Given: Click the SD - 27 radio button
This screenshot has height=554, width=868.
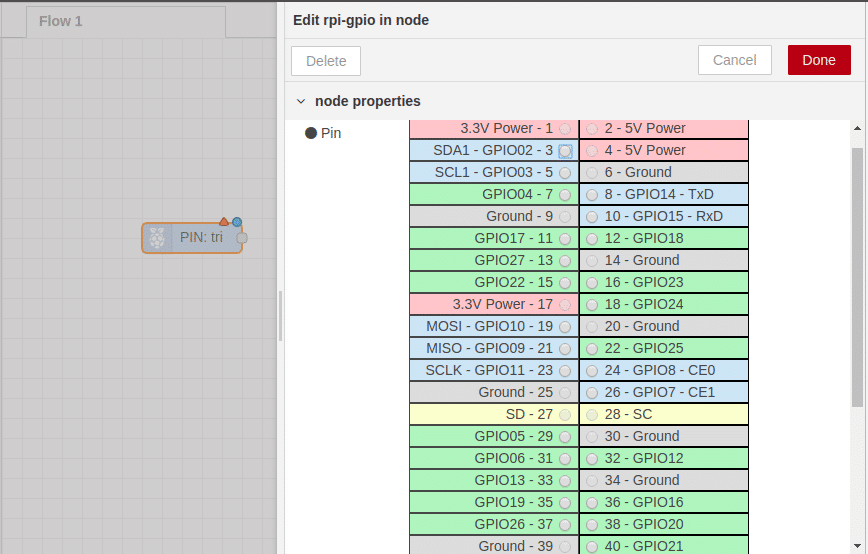Looking at the screenshot, I should point(565,415).
